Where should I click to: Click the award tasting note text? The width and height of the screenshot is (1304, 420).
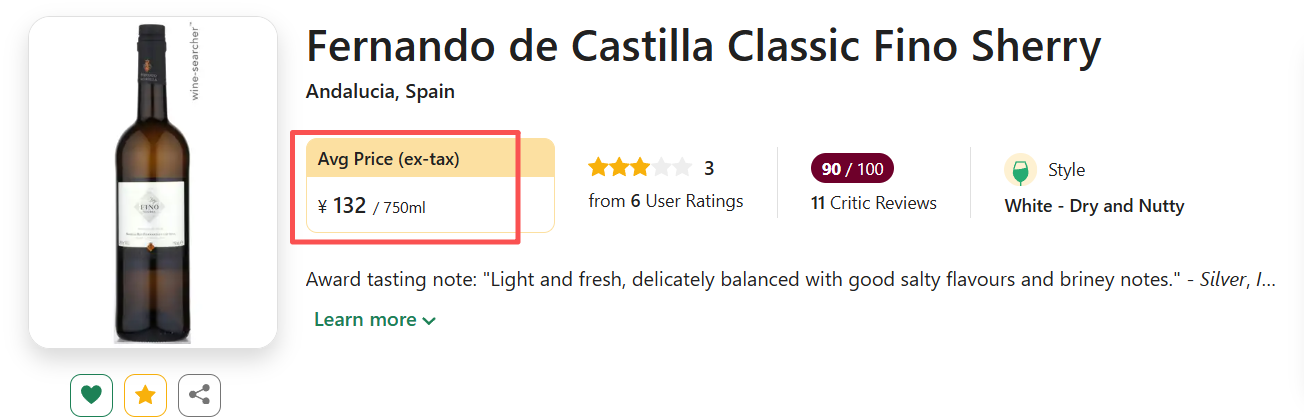pos(790,279)
